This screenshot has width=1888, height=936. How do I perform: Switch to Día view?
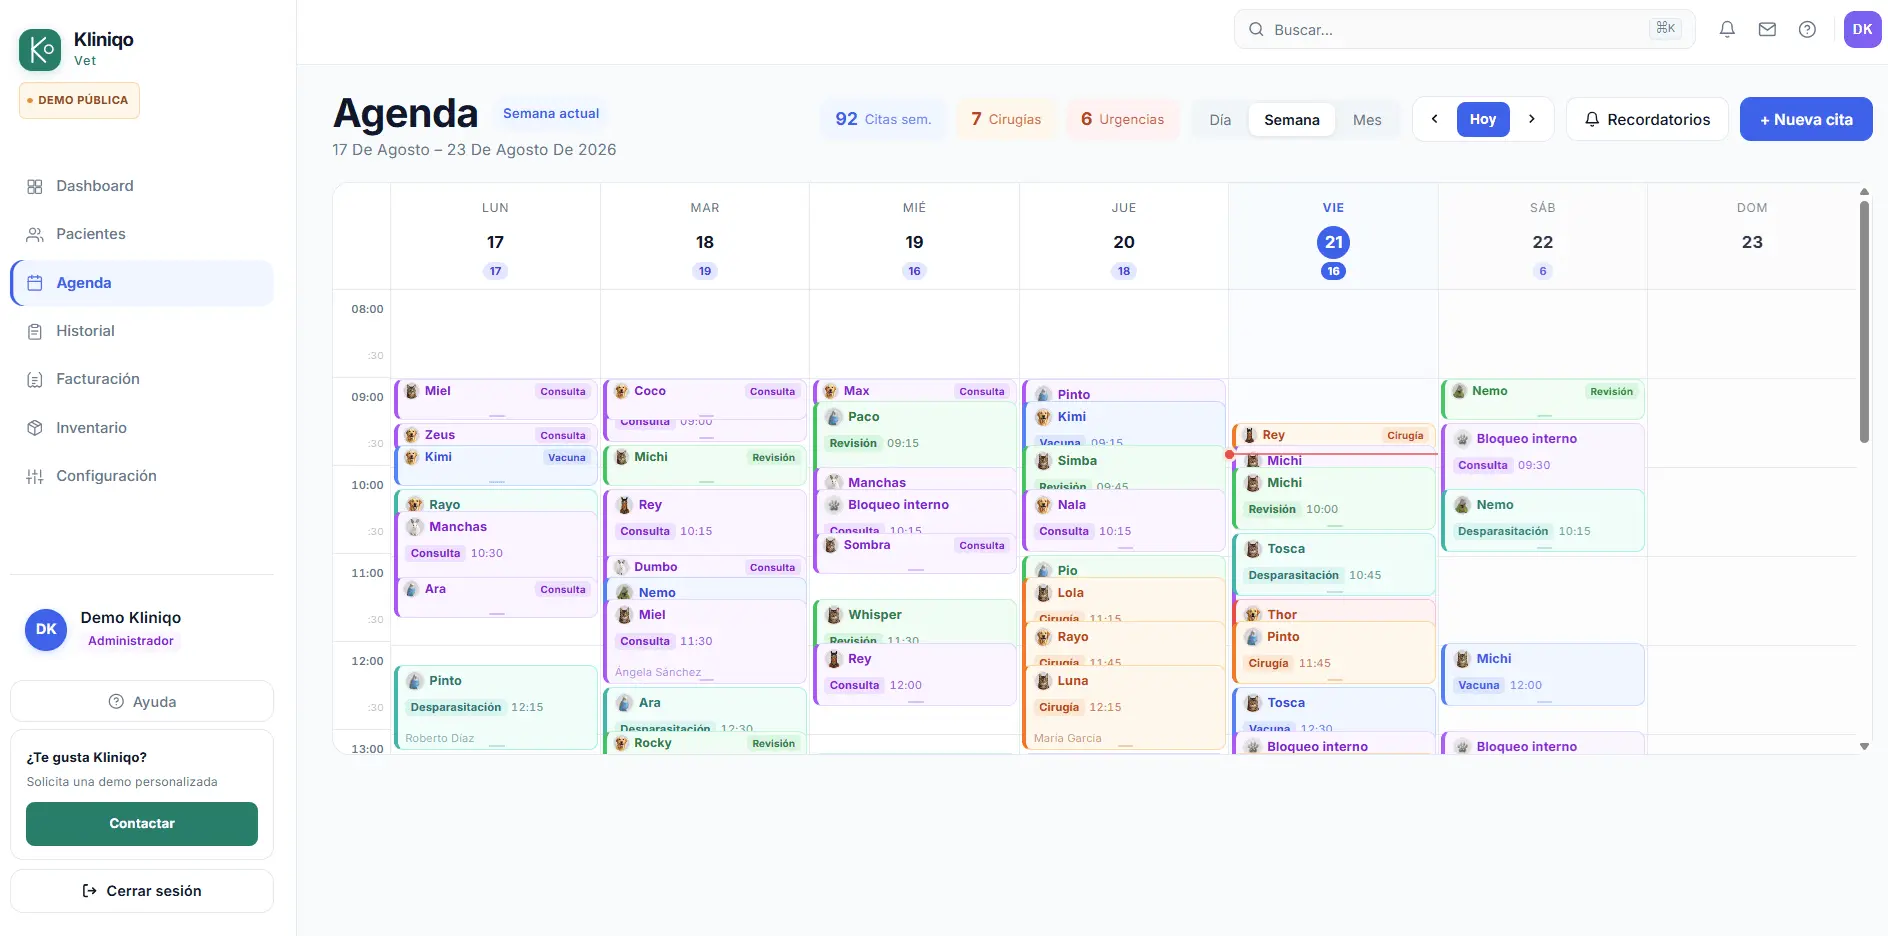click(x=1220, y=120)
